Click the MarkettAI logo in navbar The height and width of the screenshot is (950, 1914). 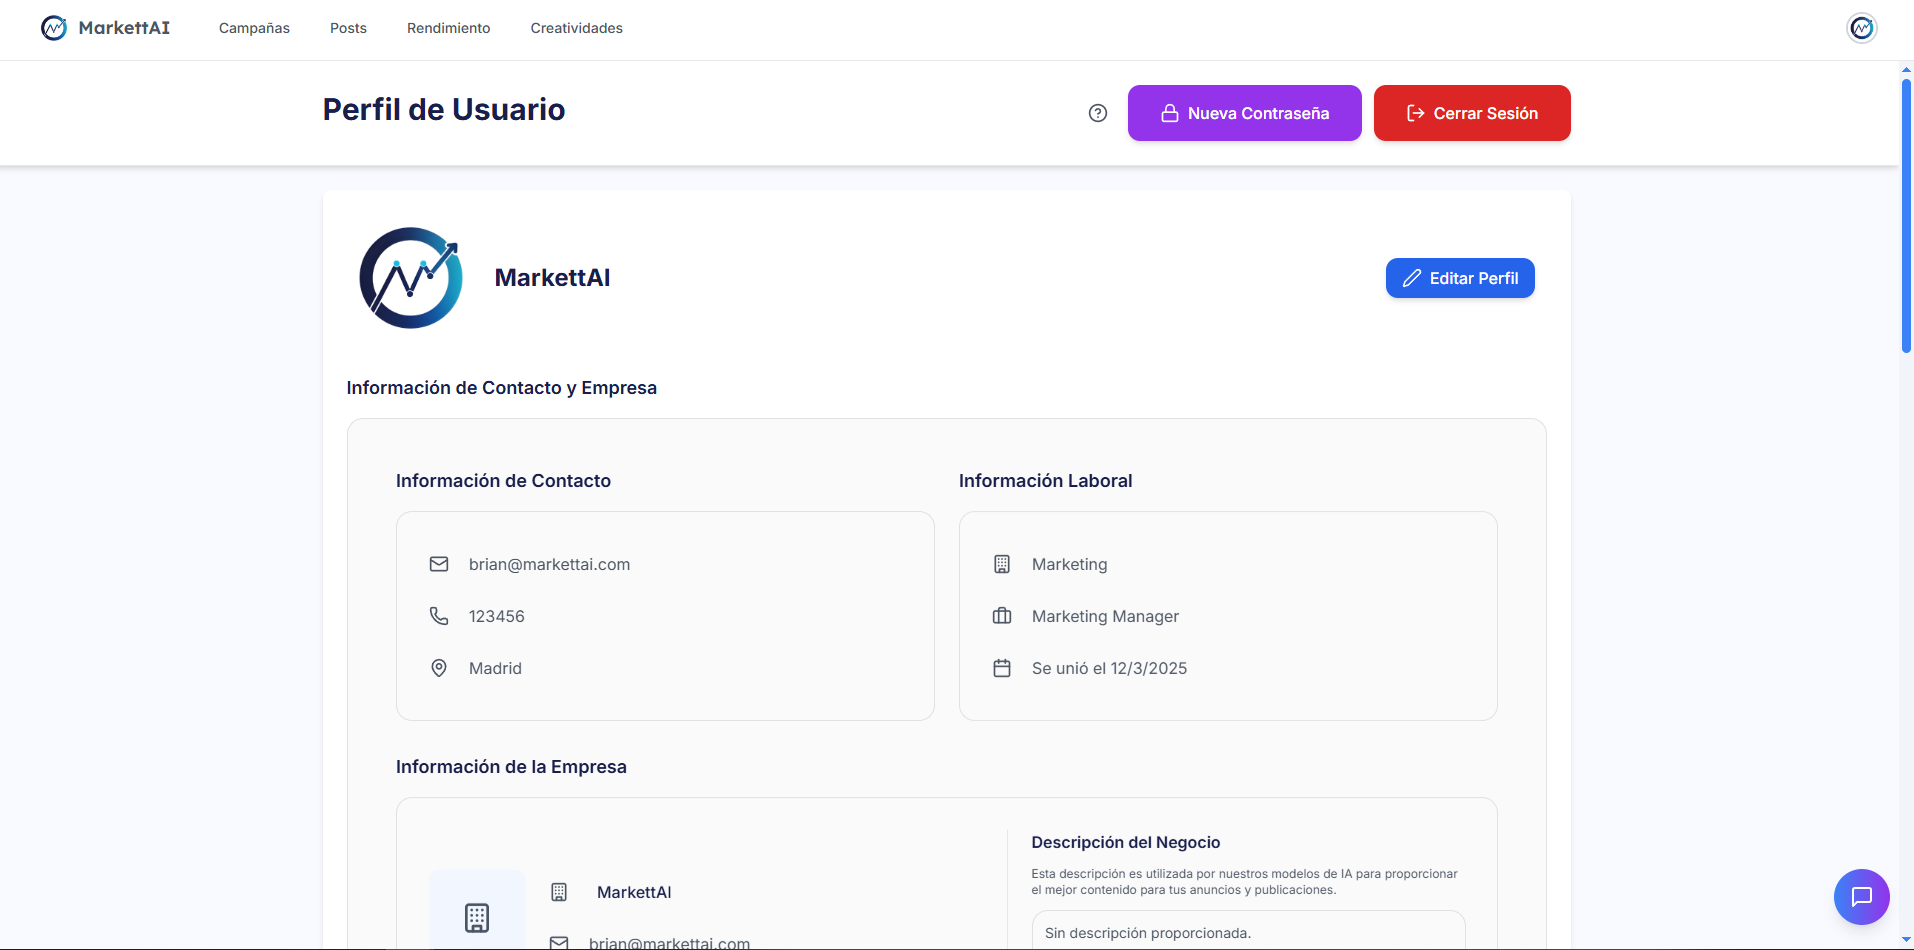[x=104, y=28]
